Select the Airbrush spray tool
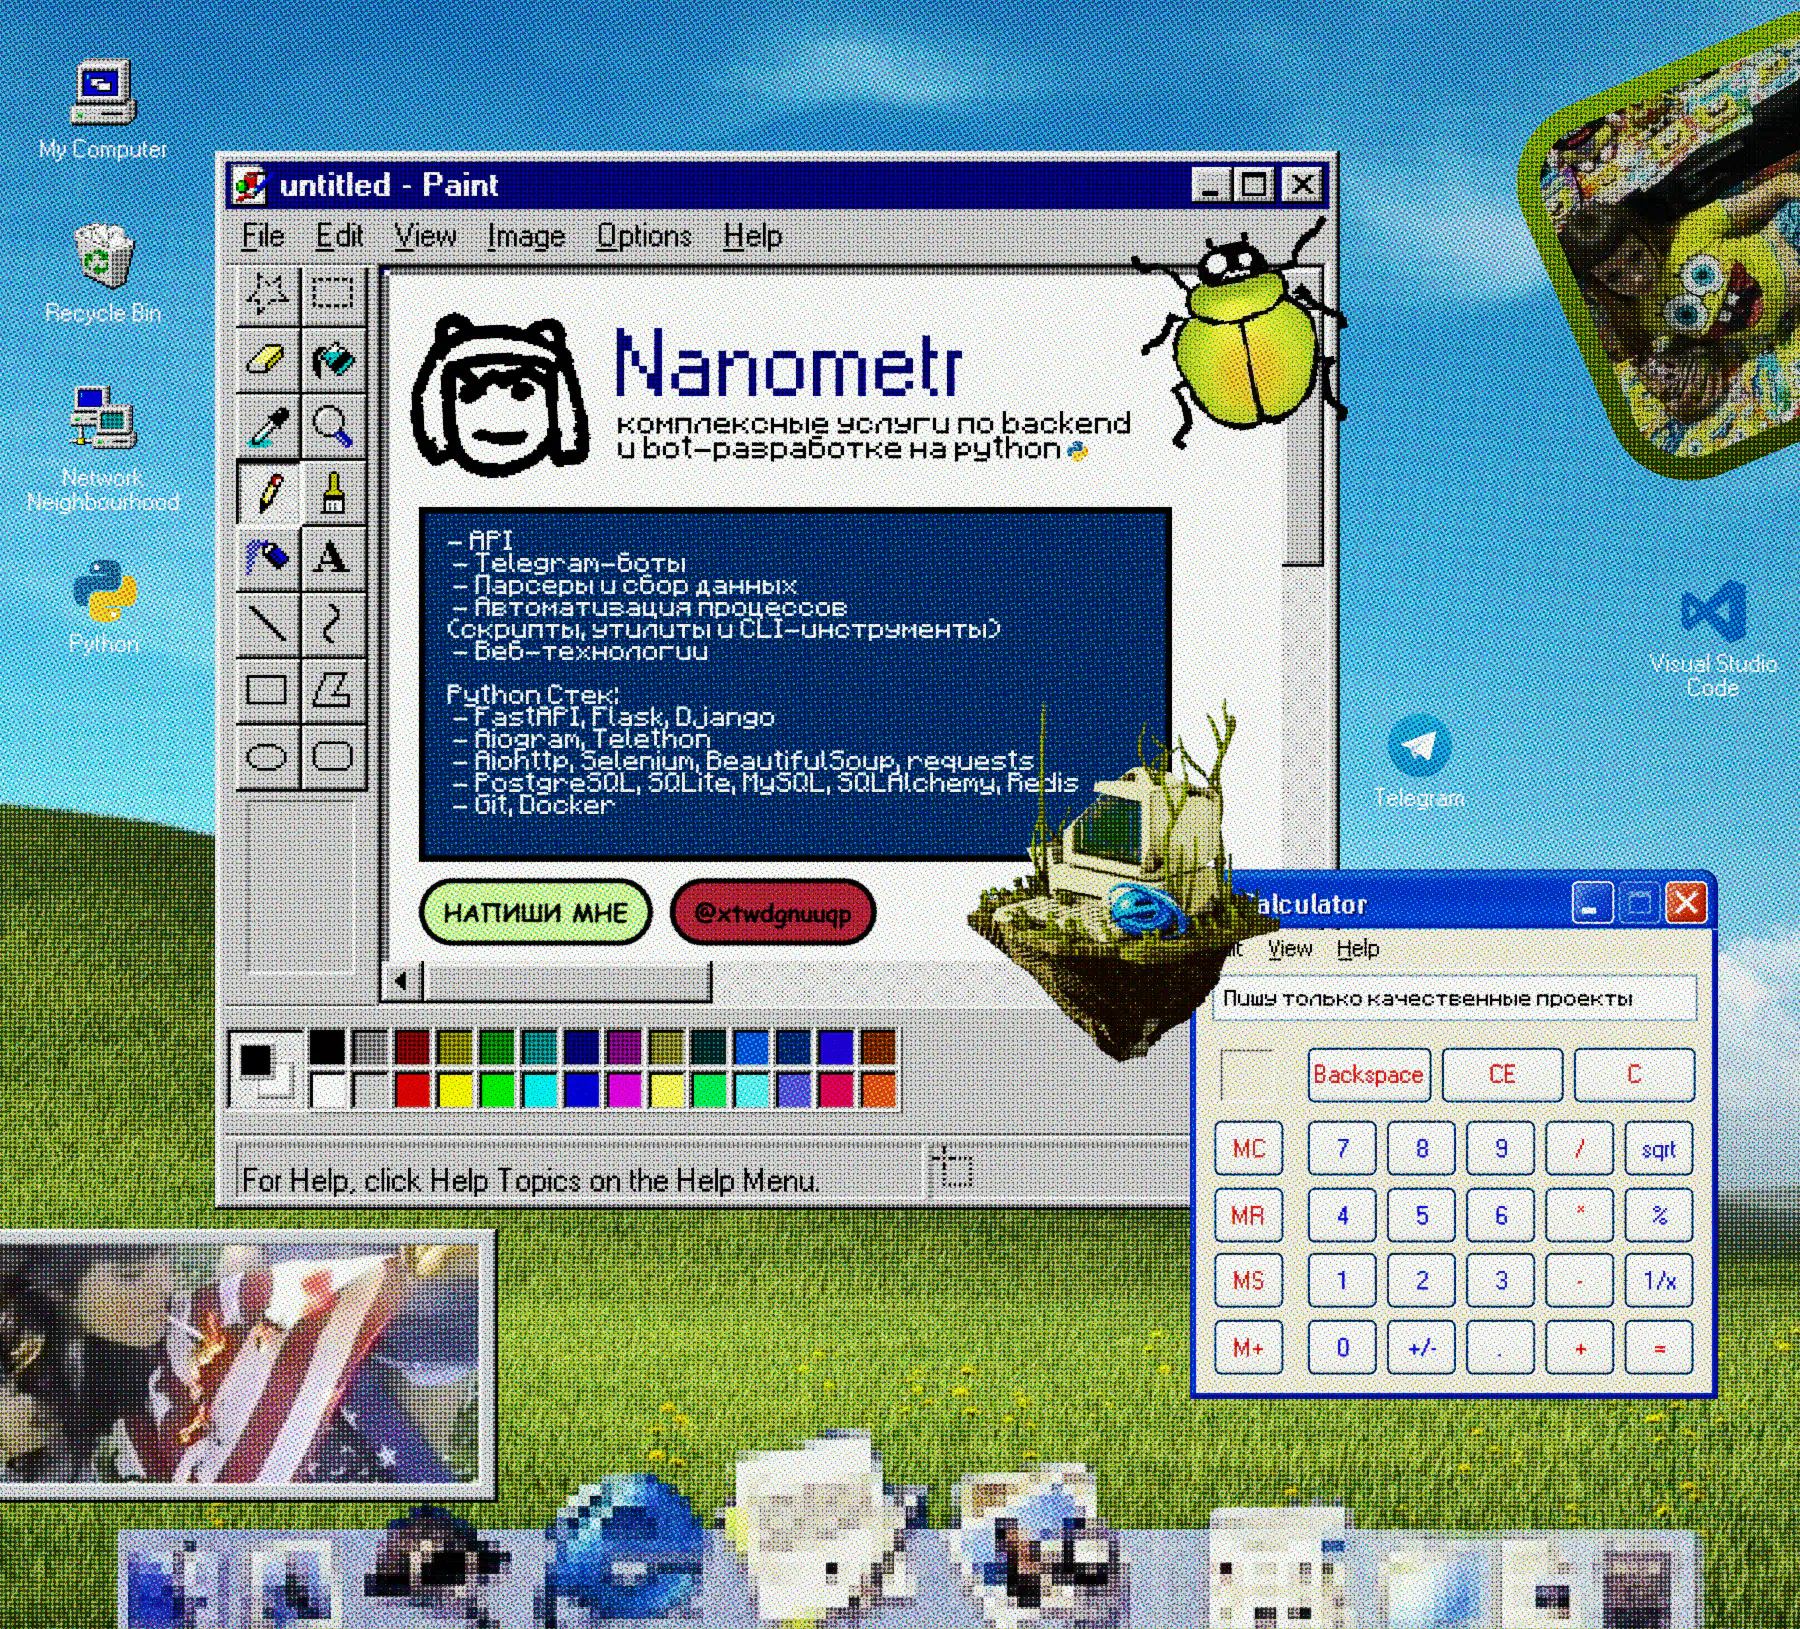 [267, 557]
